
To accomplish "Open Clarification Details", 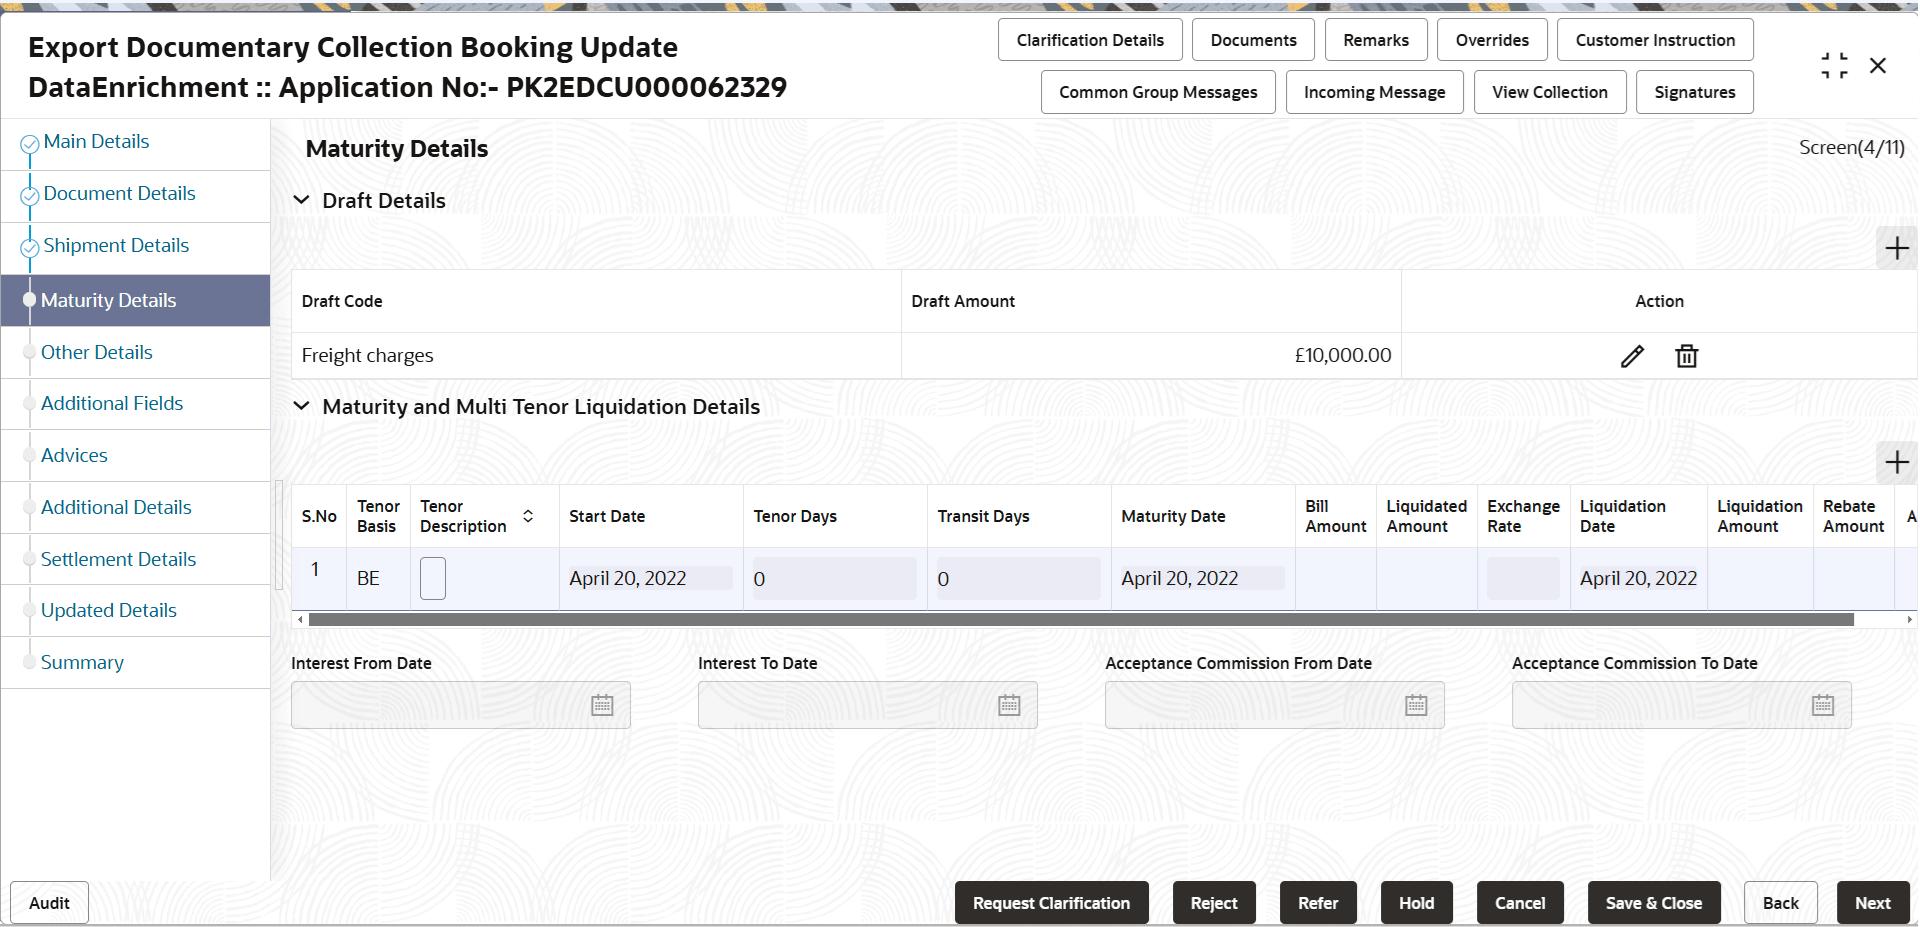I will click(x=1090, y=40).
